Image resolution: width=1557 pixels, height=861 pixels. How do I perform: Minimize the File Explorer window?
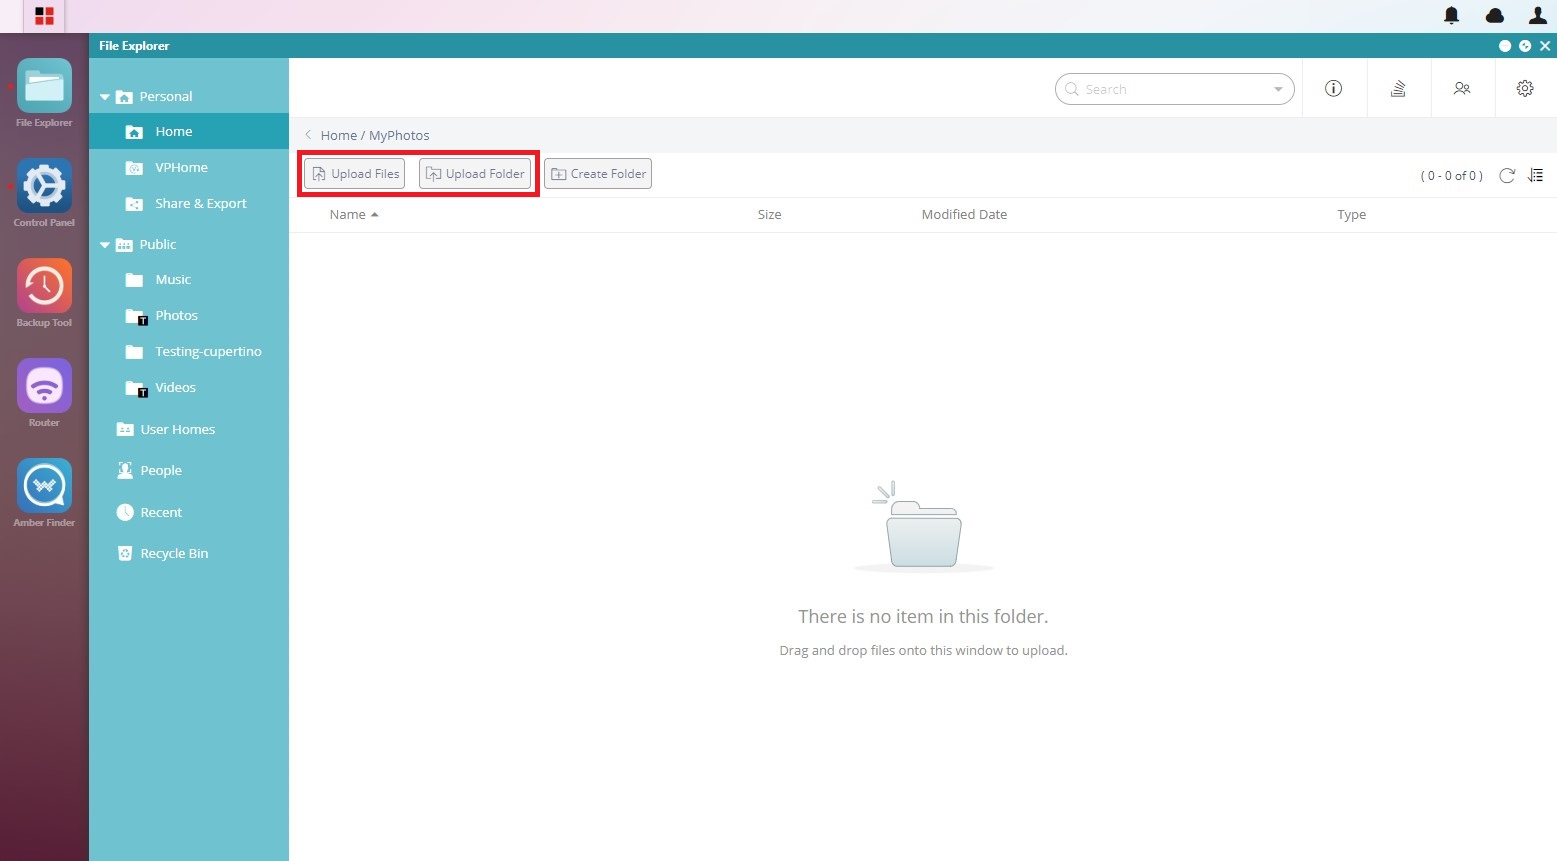(1505, 46)
